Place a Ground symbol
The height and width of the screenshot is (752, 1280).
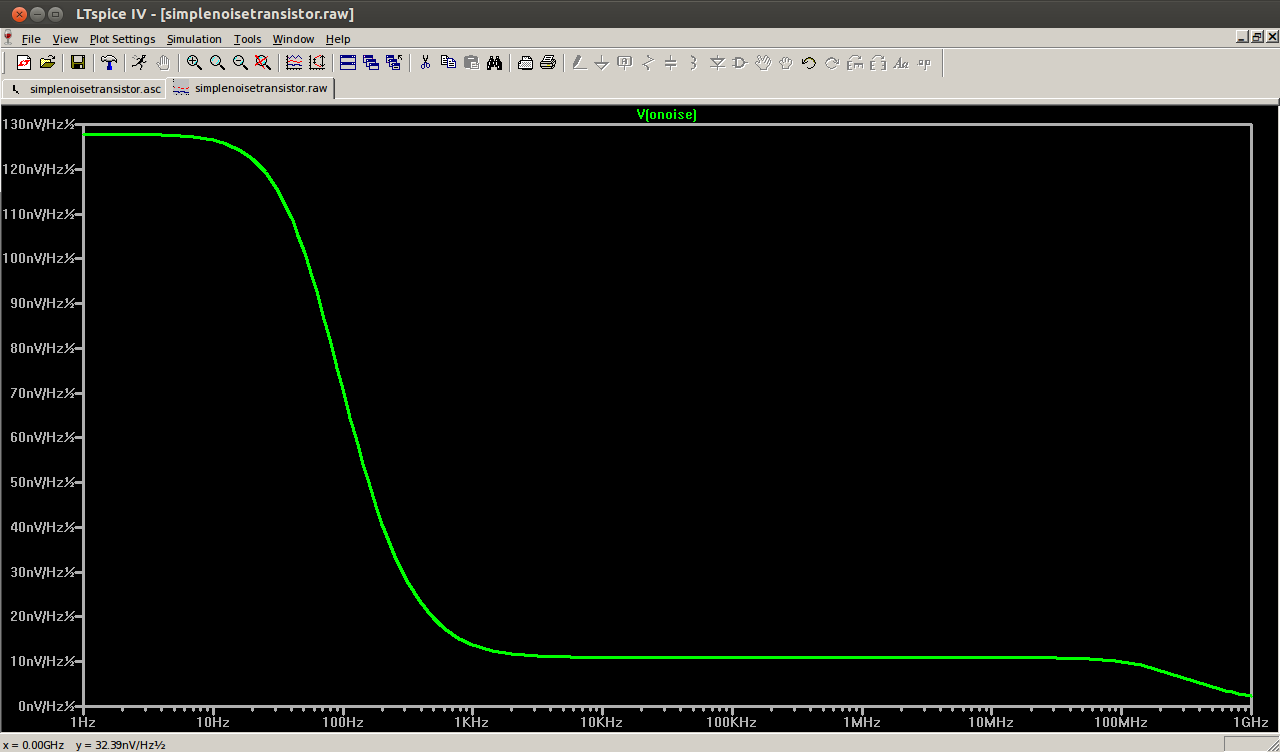pyautogui.click(x=601, y=62)
